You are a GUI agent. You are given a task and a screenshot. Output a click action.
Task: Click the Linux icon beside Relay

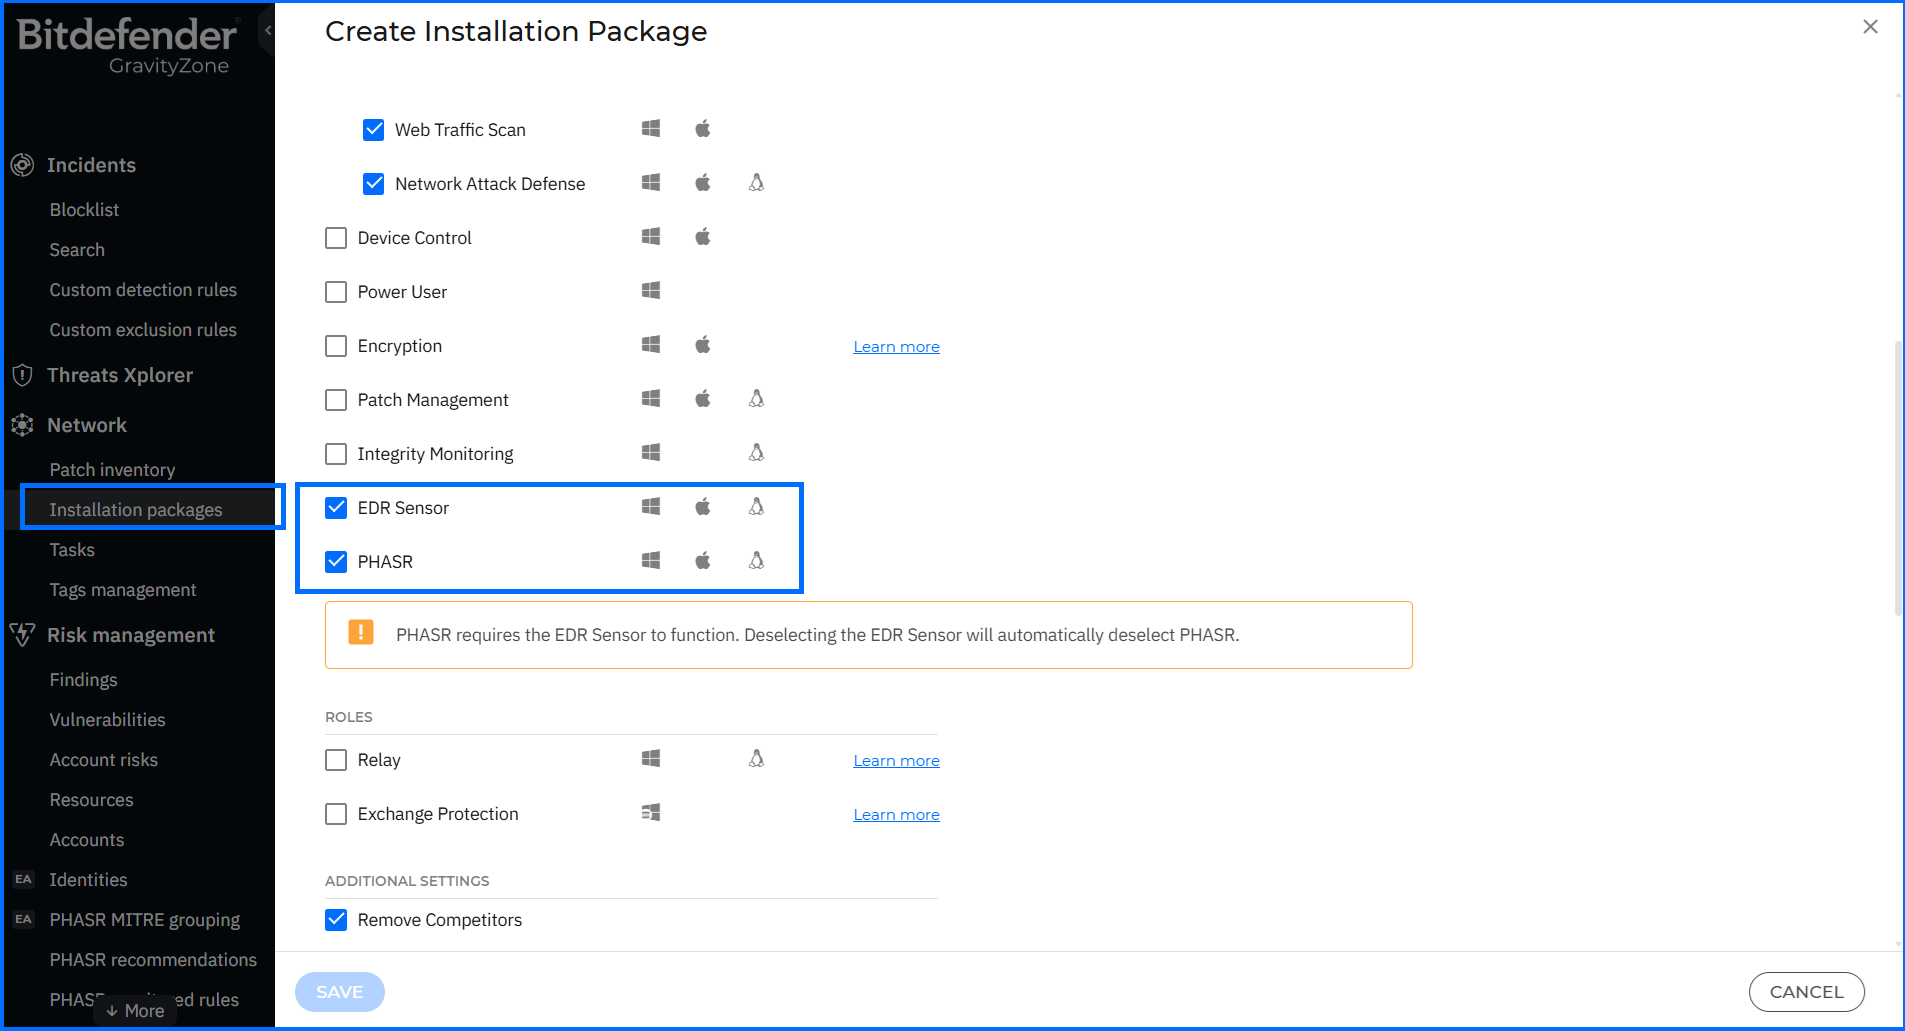pos(757,759)
